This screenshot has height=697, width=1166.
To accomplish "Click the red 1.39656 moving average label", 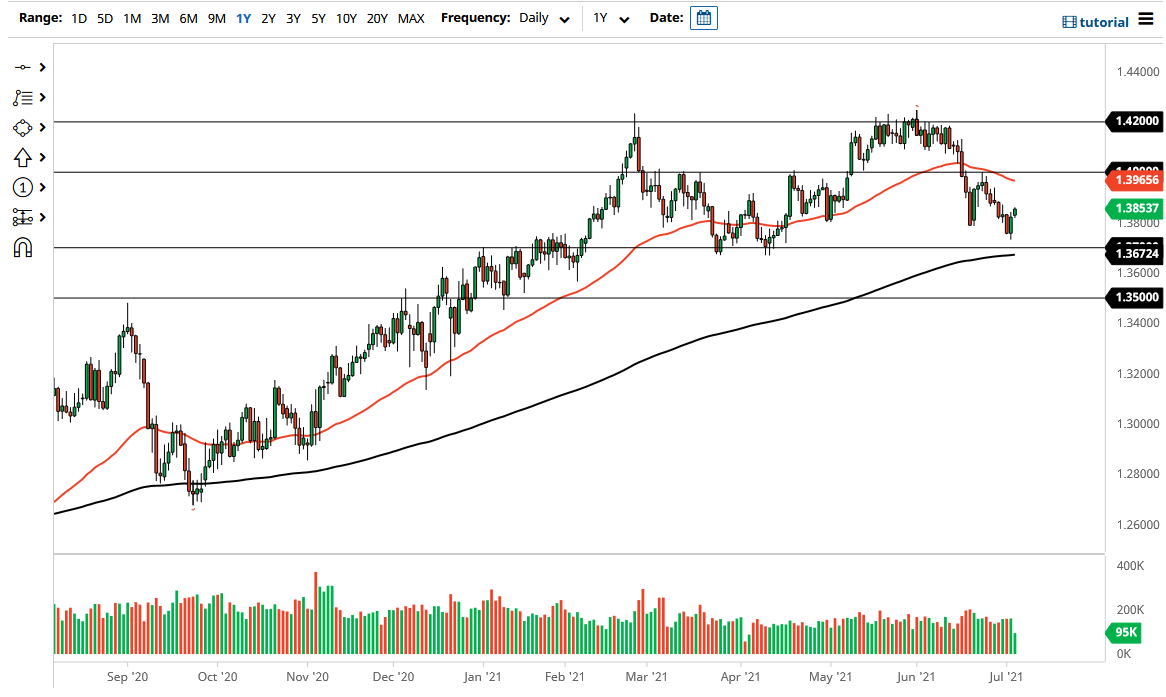I will coord(1133,180).
